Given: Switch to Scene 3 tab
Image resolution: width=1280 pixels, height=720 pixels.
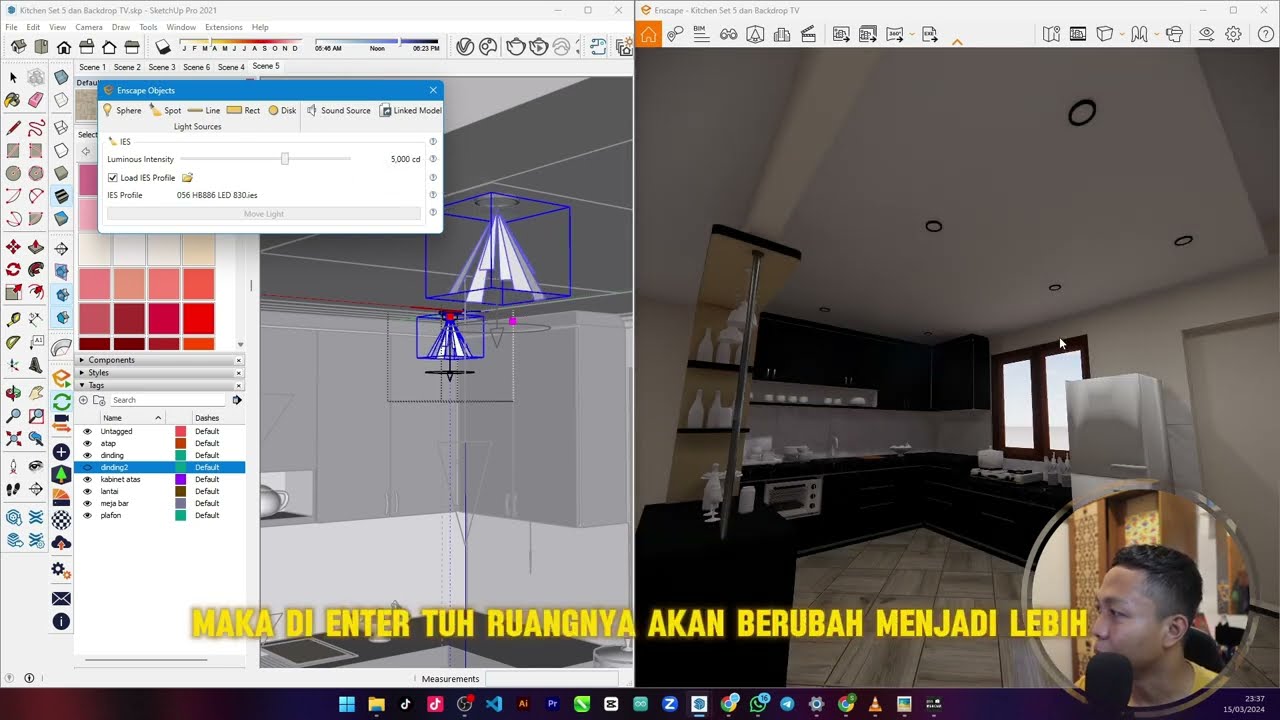Looking at the screenshot, I should pyautogui.click(x=162, y=67).
